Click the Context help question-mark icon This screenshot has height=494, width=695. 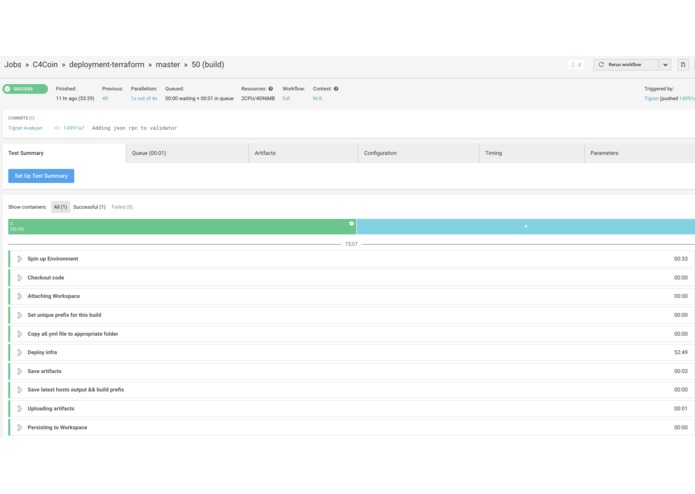(336, 89)
